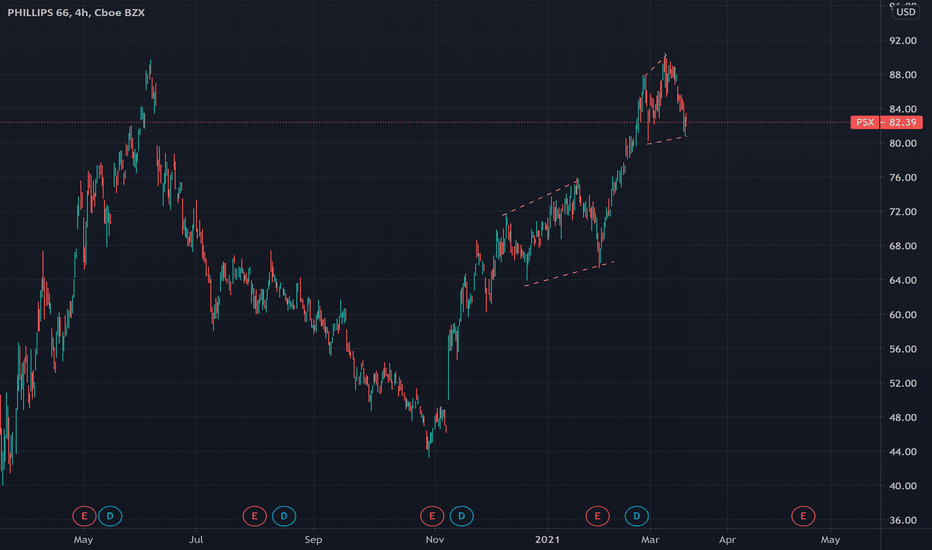The height and width of the screenshot is (550, 932).
Task: Open the earnings E marker above the Nov label
Action: pyautogui.click(x=432, y=516)
